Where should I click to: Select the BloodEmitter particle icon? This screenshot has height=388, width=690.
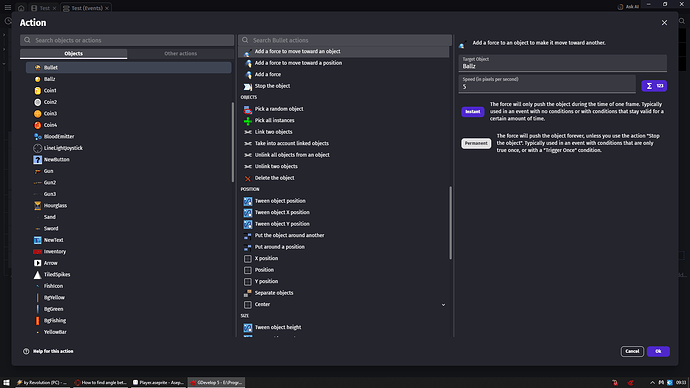(x=37, y=137)
